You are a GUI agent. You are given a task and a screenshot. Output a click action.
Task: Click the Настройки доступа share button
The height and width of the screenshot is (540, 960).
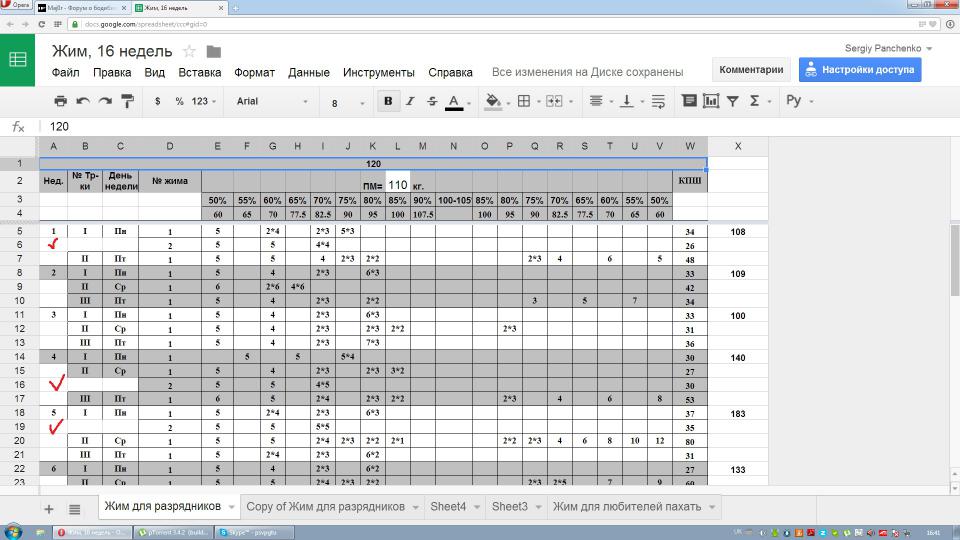[x=858, y=70]
